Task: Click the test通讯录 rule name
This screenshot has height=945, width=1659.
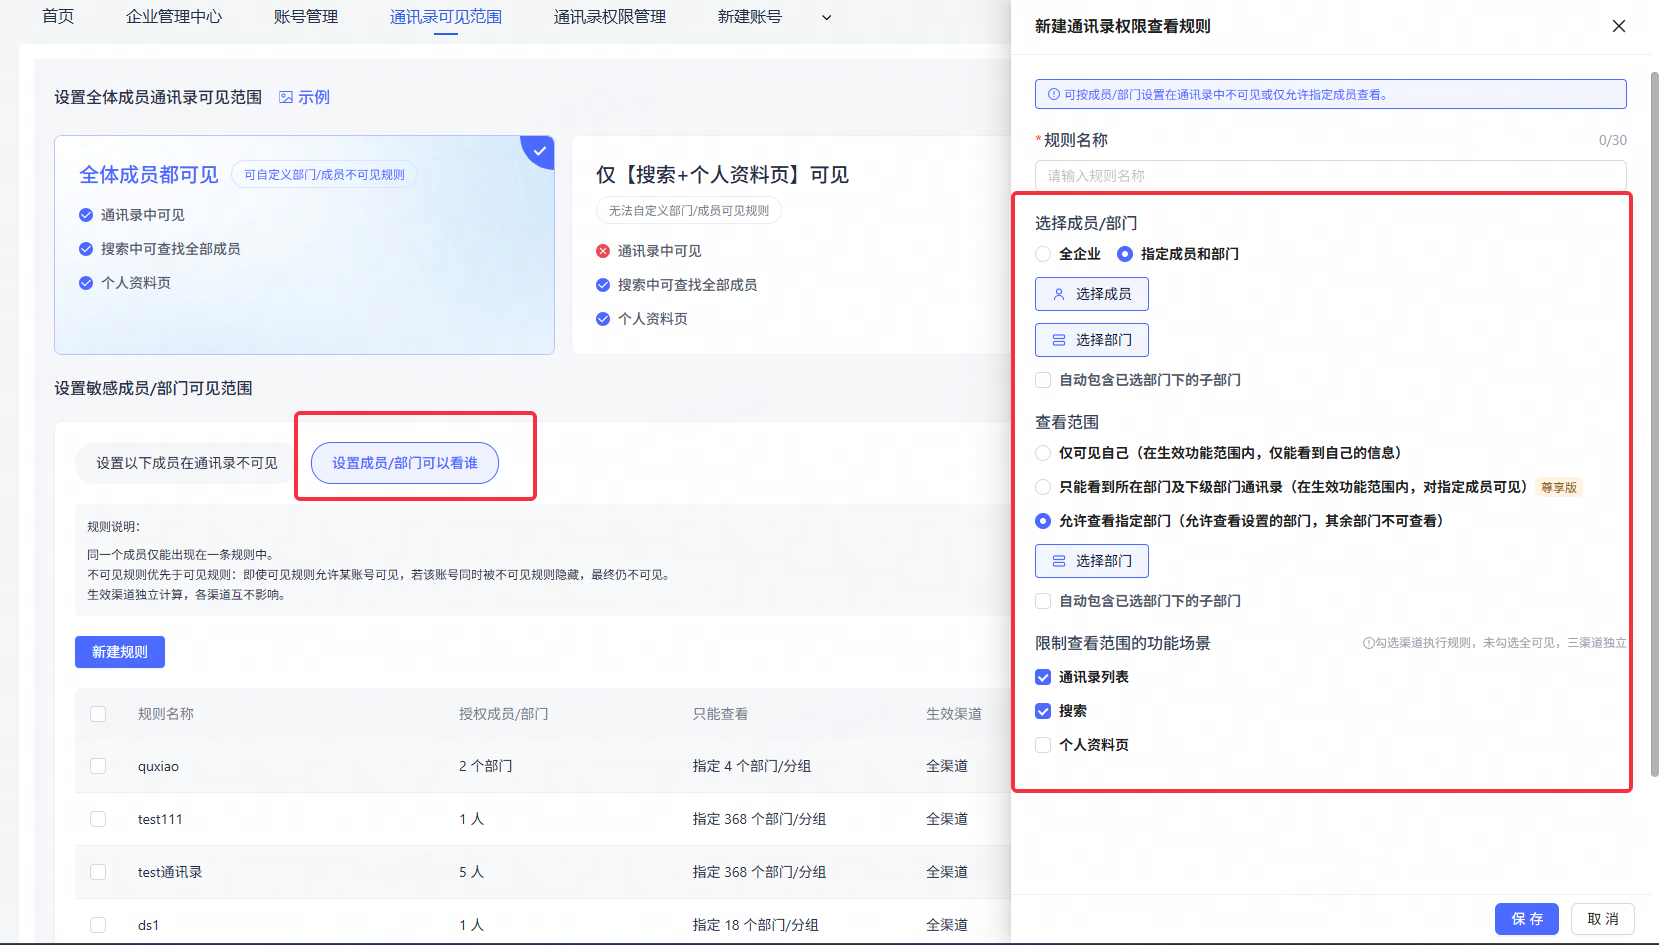Action: 170,872
